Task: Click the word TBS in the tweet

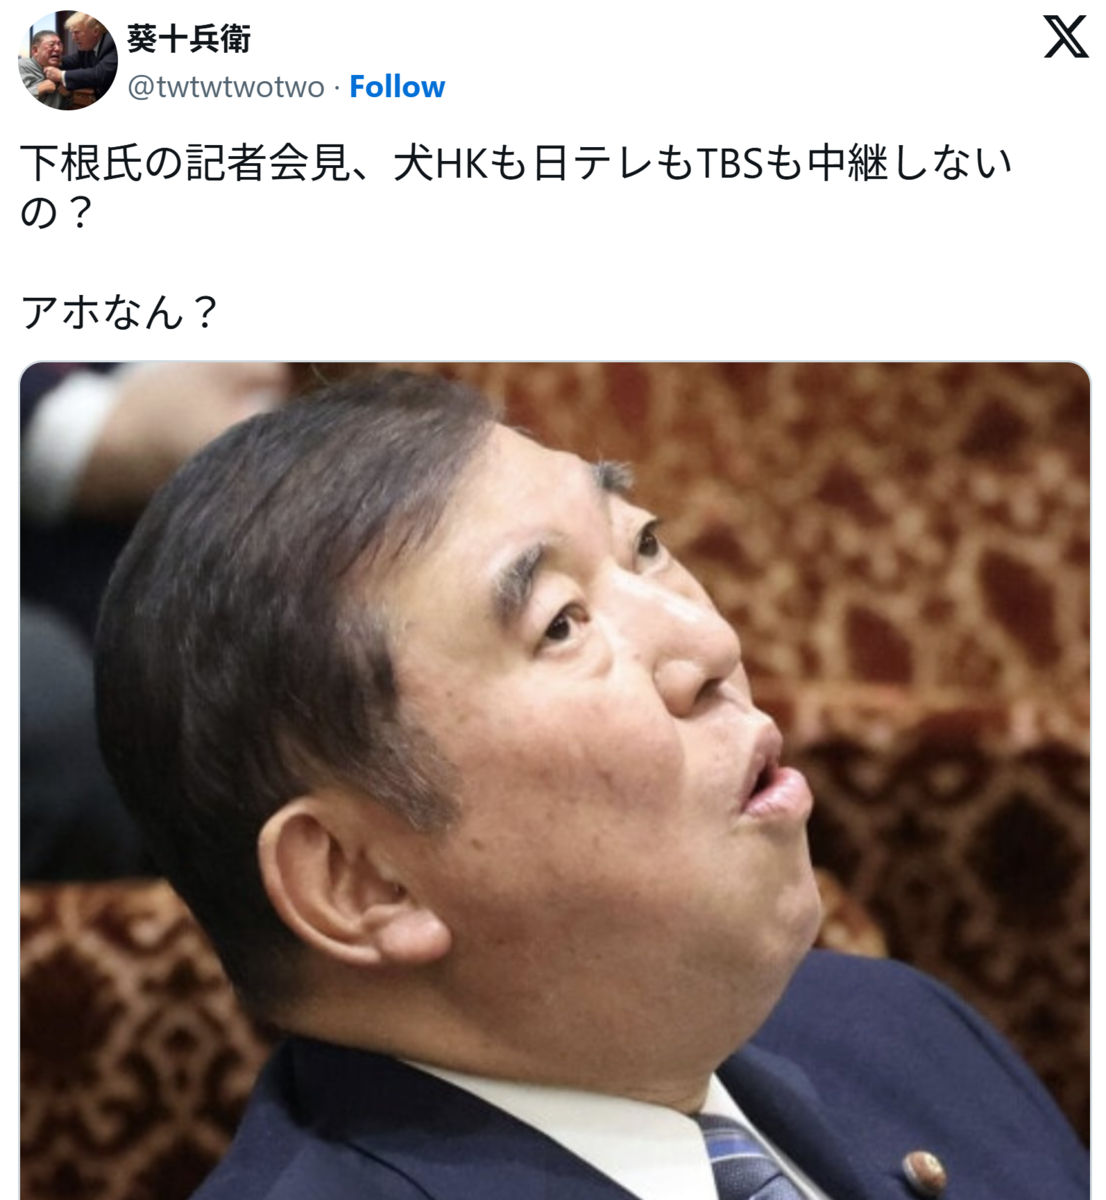Action: point(734,165)
